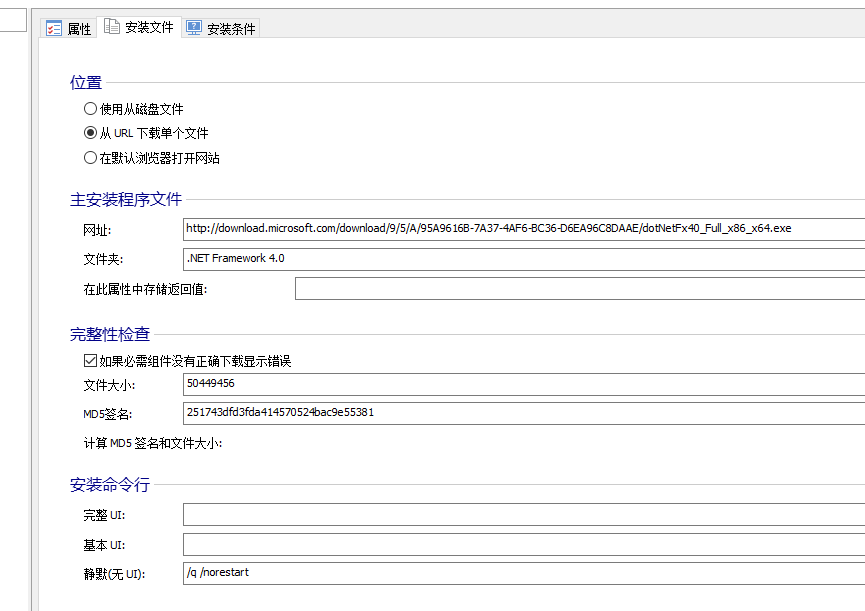Click the 网址 label
This screenshot has width=865, height=611.
coord(97,230)
